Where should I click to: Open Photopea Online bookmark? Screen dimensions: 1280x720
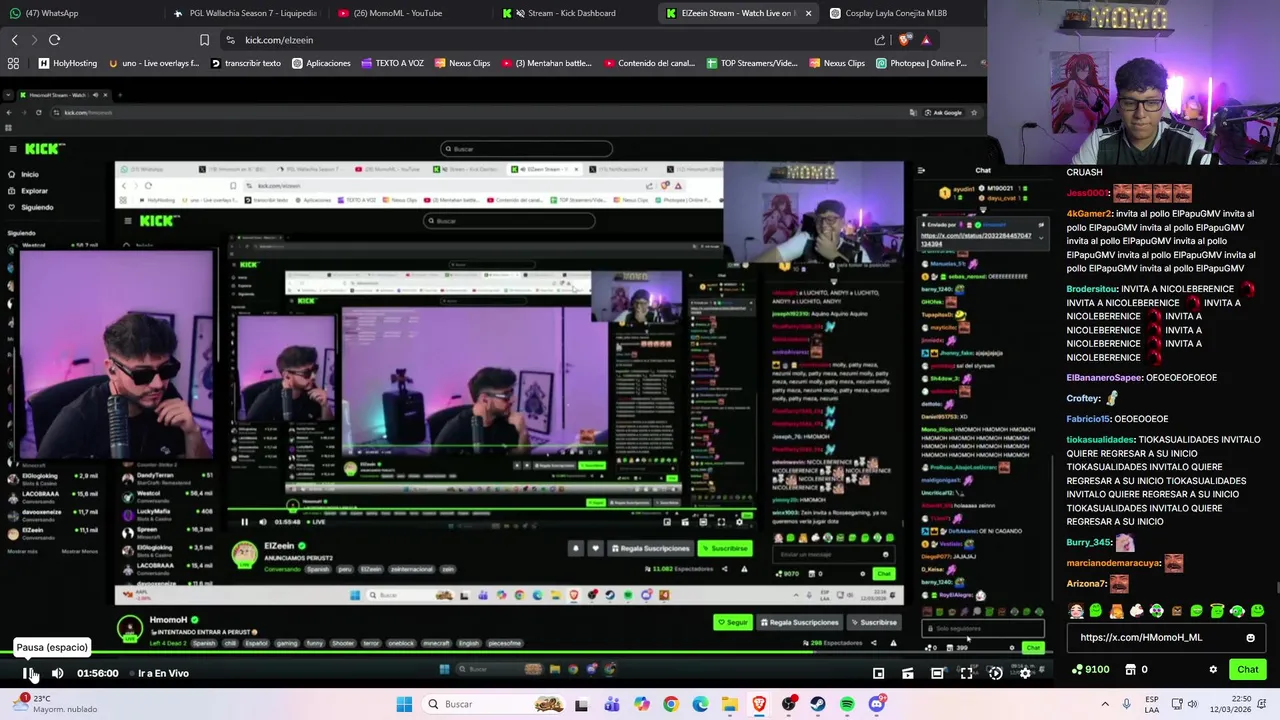click(921, 63)
